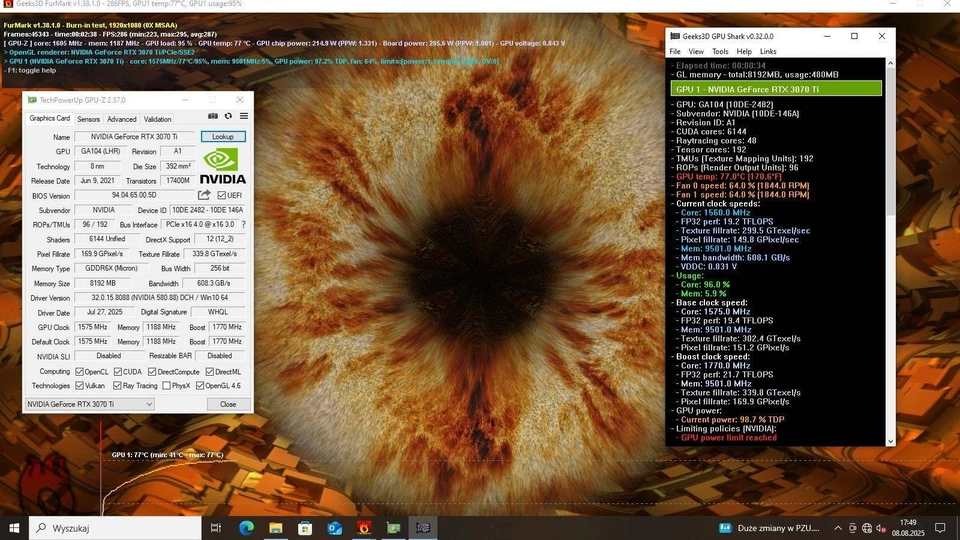Click the network globe tray icon
This screenshot has height=540, width=960.
[x=867, y=528]
